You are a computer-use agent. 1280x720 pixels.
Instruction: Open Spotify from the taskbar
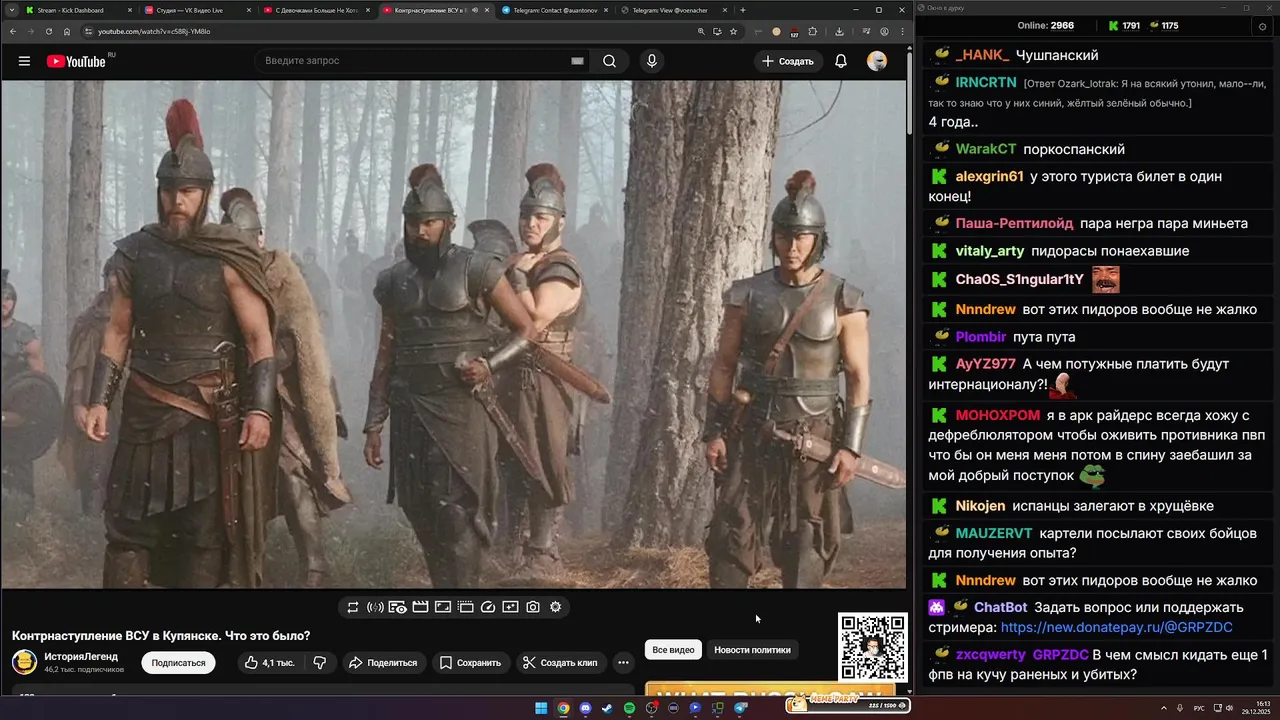pyautogui.click(x=629, y=708)
